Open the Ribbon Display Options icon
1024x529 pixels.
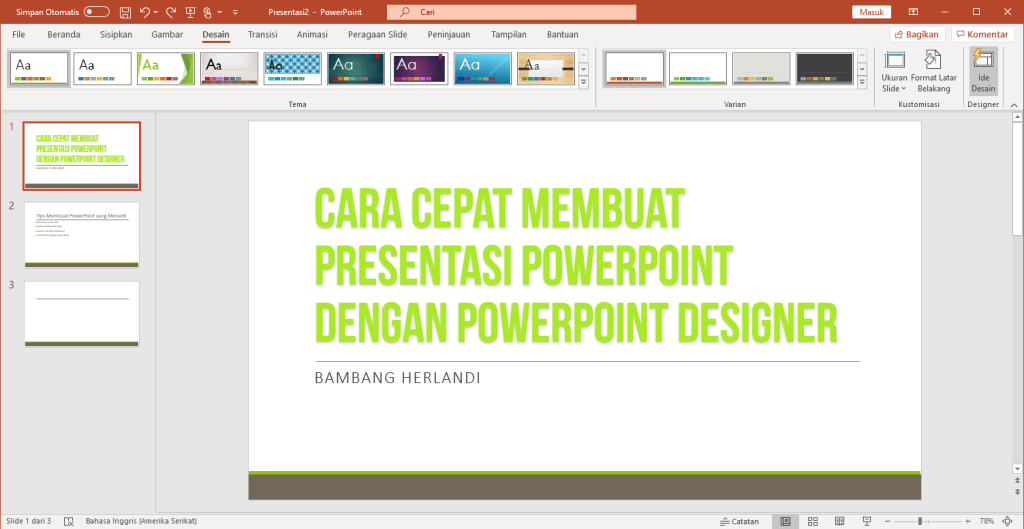(x=913, y=12)
